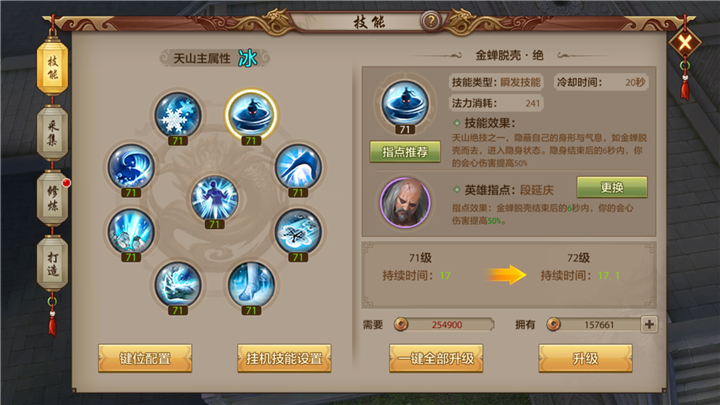Open 挂机技能设置 auto-skill settings
720x405 pixels.
(x=284, y=358)
